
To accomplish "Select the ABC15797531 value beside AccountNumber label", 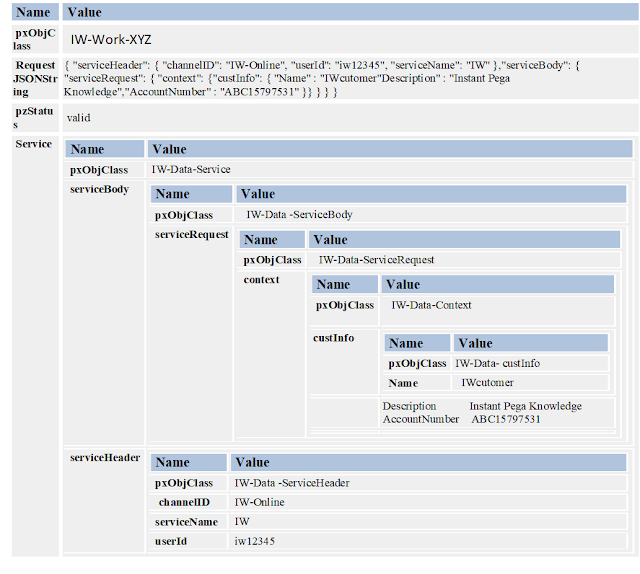I will tap(506, 419).
